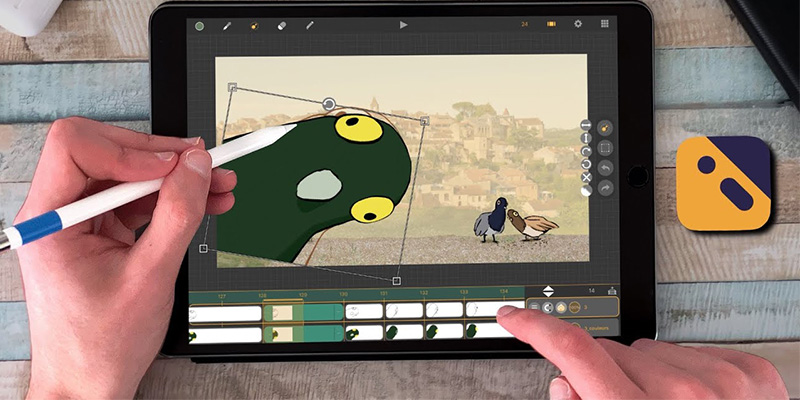This screenshot has width=800, height=400.
Task: Click the top-right selection corner handle
Action: click(x=424, y=121)
